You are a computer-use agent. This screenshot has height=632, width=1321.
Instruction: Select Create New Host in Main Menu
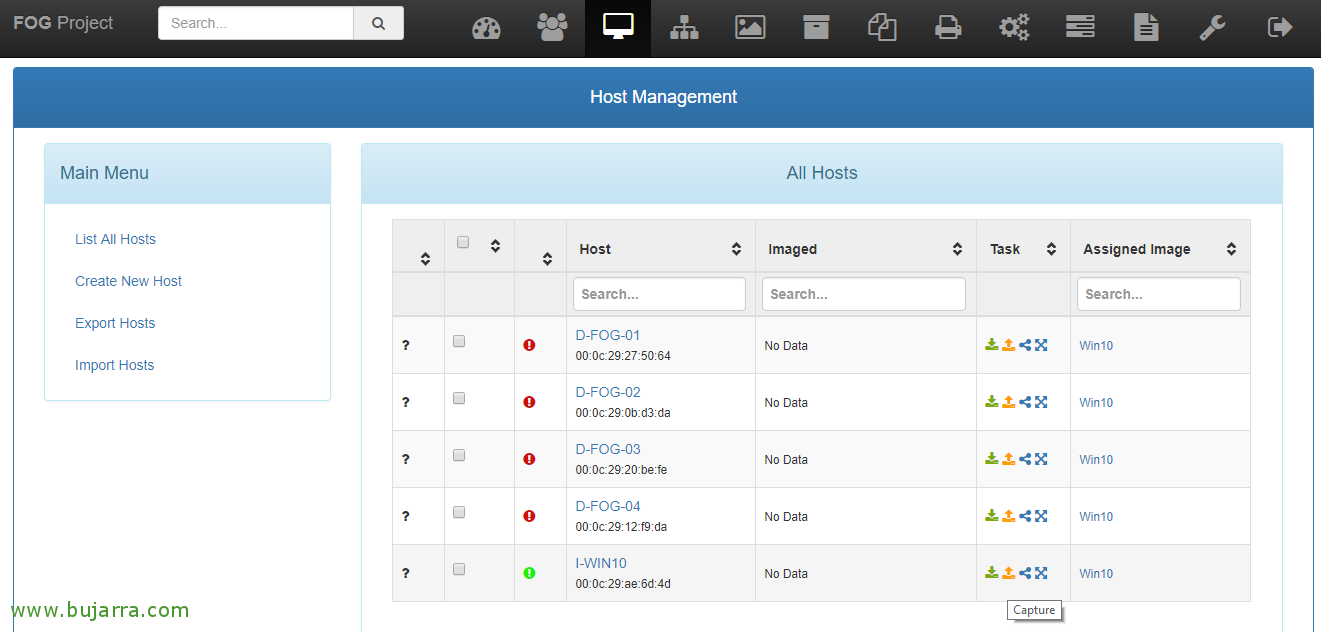128,281
